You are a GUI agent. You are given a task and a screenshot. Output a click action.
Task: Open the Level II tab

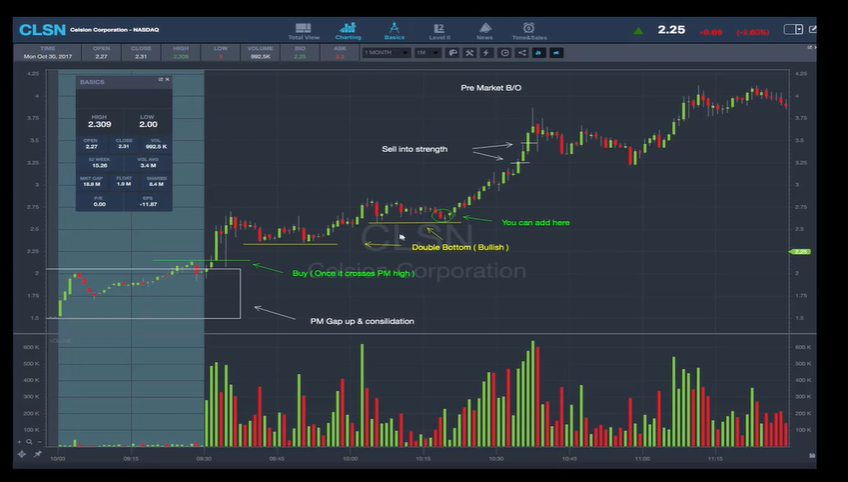click(x=439, y=31)
